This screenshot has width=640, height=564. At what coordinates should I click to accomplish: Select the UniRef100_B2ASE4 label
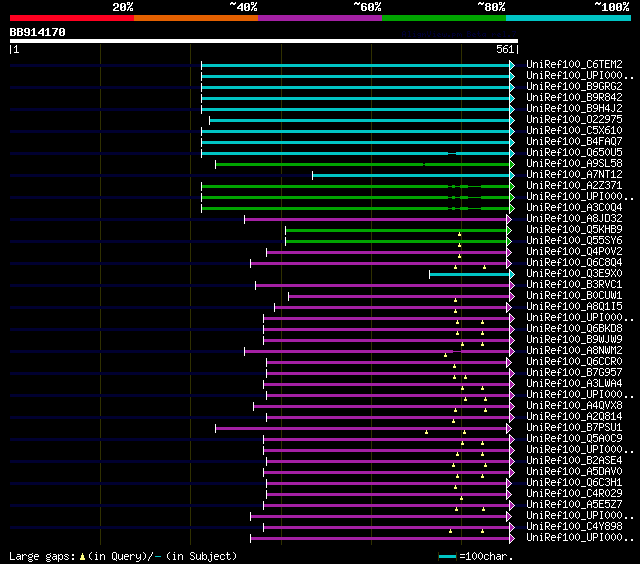[574, 461]
